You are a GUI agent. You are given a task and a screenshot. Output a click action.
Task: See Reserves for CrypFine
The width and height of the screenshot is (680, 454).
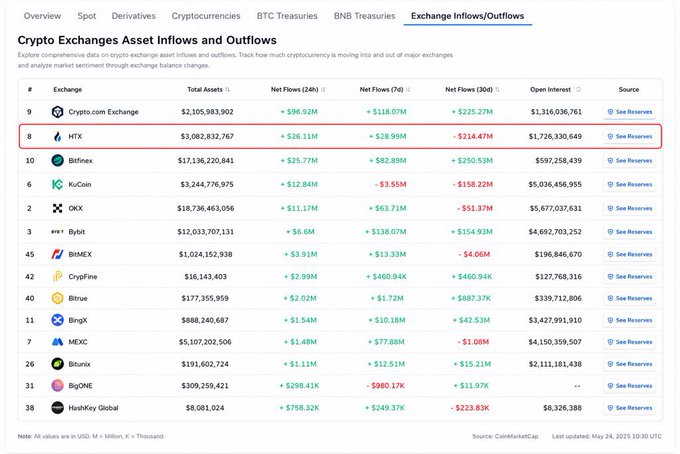tap(629, 277)
